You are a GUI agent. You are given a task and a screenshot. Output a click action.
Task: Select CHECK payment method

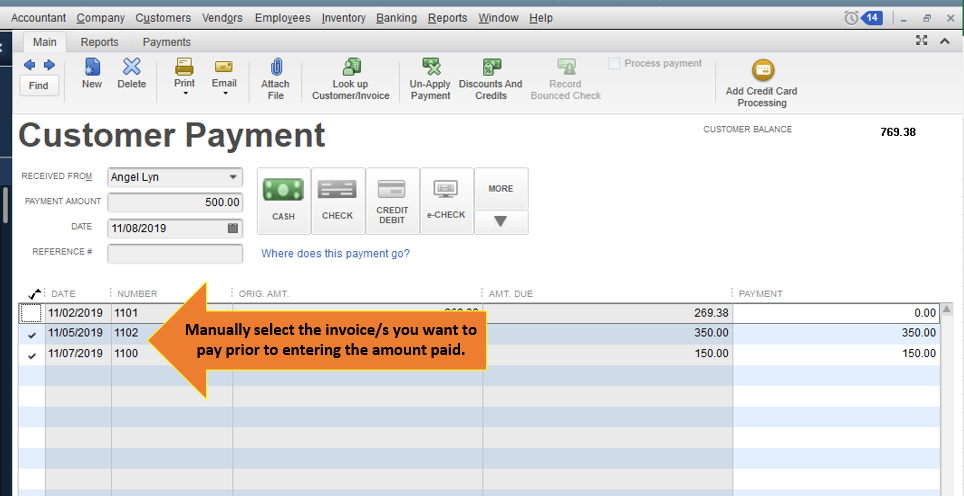(338, 201)
